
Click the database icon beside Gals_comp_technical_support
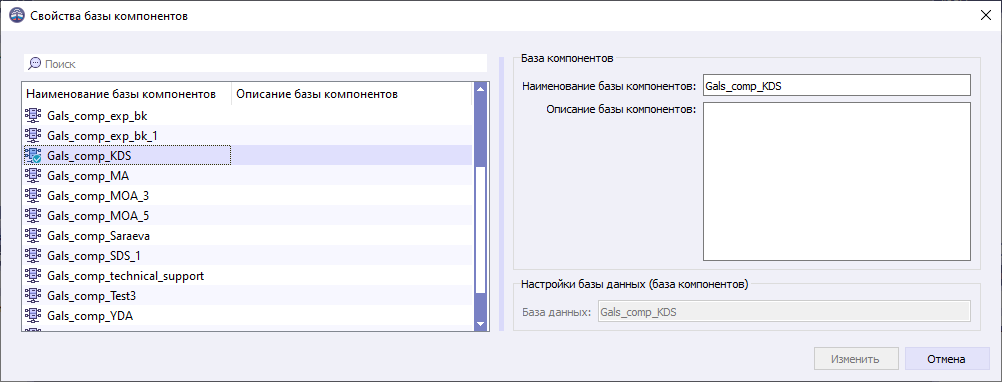tap(33, 275)
